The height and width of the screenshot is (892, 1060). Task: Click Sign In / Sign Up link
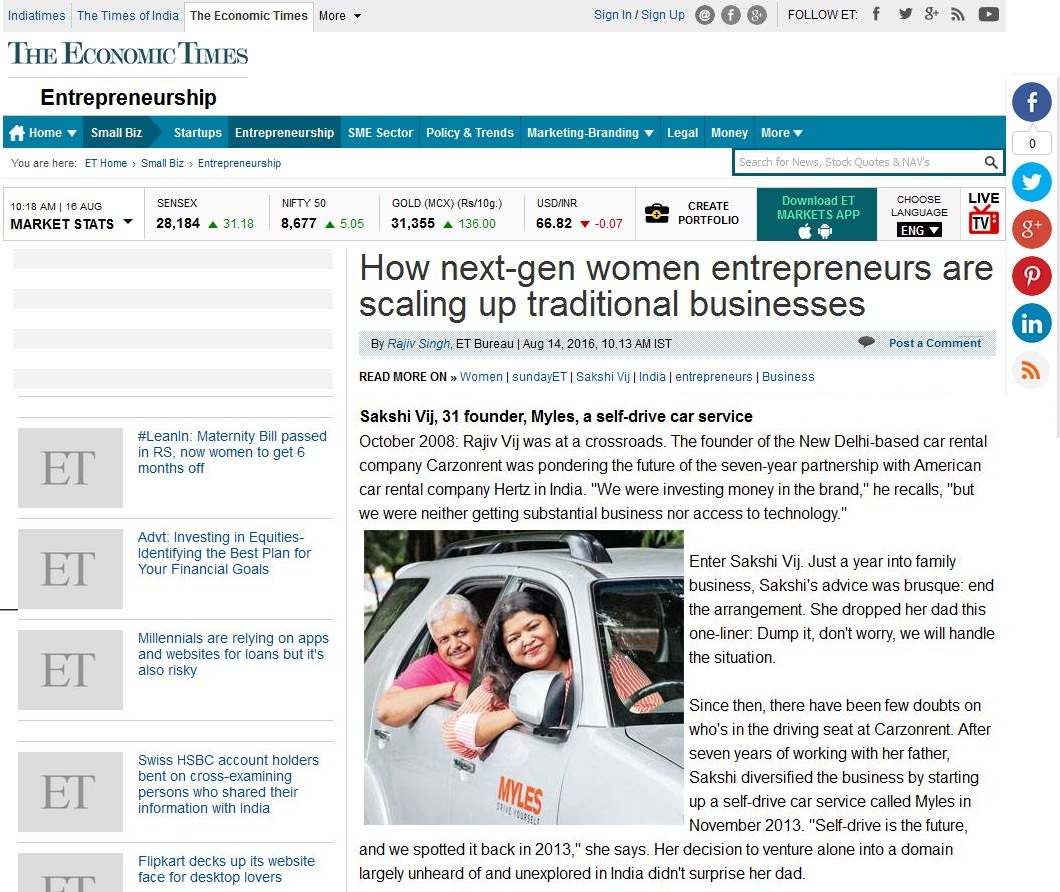point(639,15)
